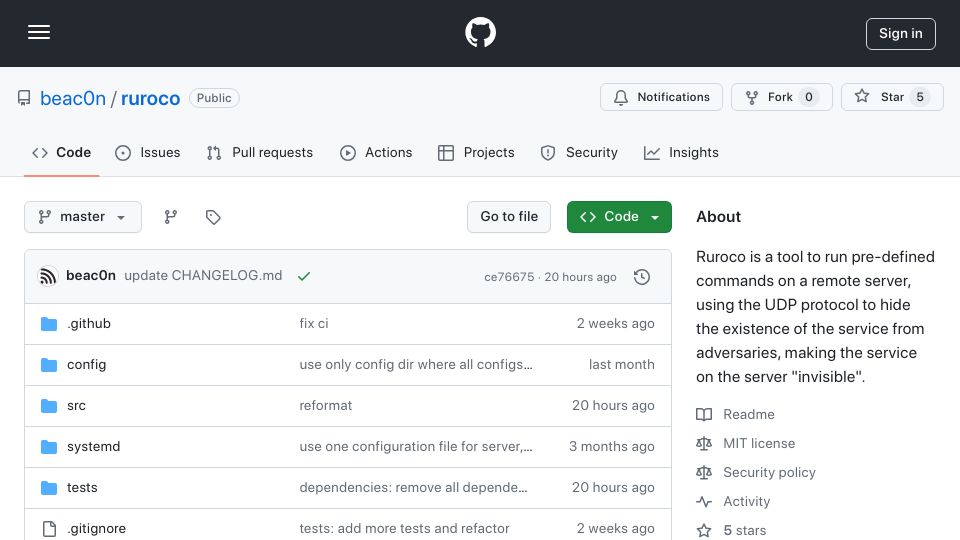Click the src folder icon
This screenshot has height=540, width=960.
pyautogui.click(x=49, y=406)
